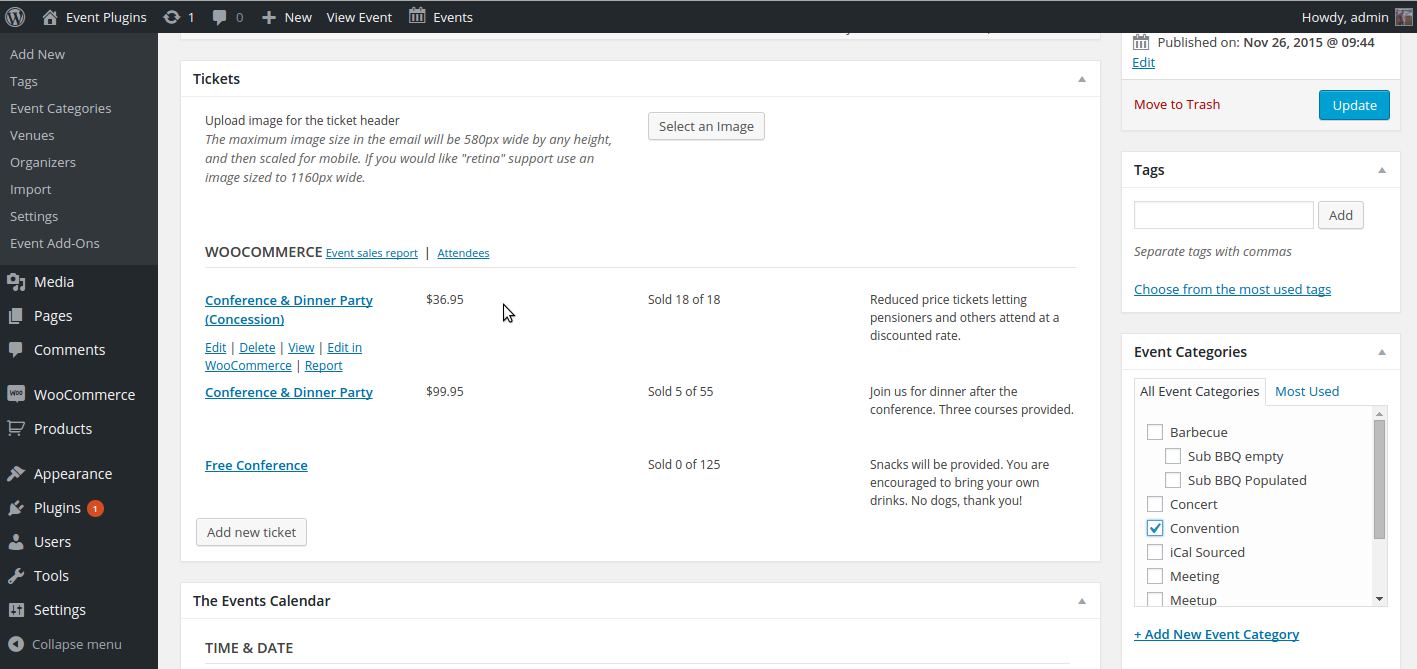Go to Plugins in the sidebar
The image size is (1417, 669).
pyautogui.click(x=57, y=508)
